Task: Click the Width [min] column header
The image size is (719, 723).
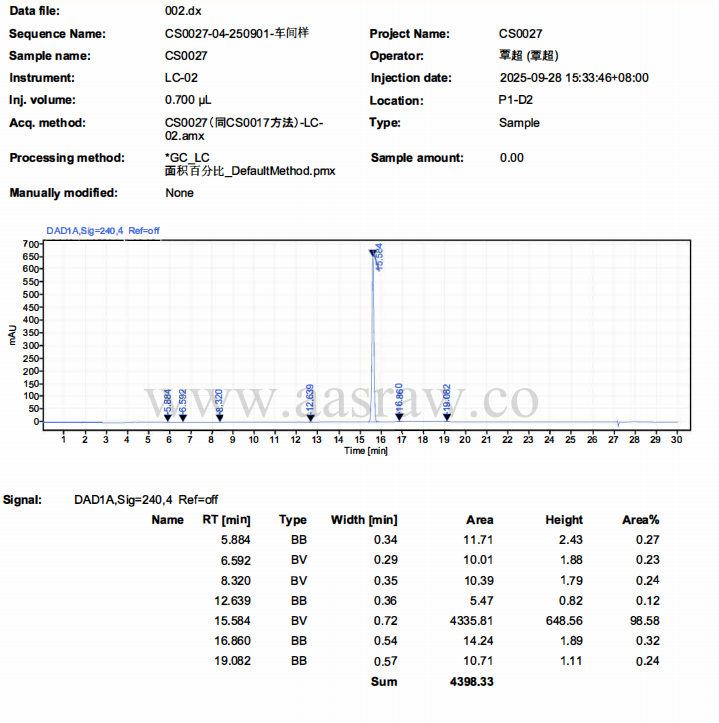Action: (x=364, y=520)
